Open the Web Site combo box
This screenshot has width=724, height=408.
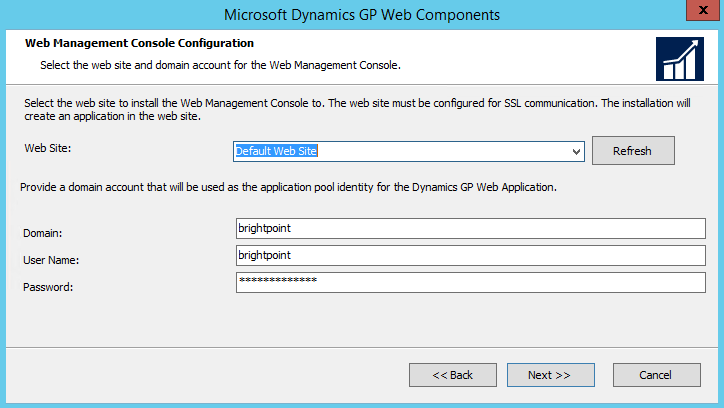[400, 151]
